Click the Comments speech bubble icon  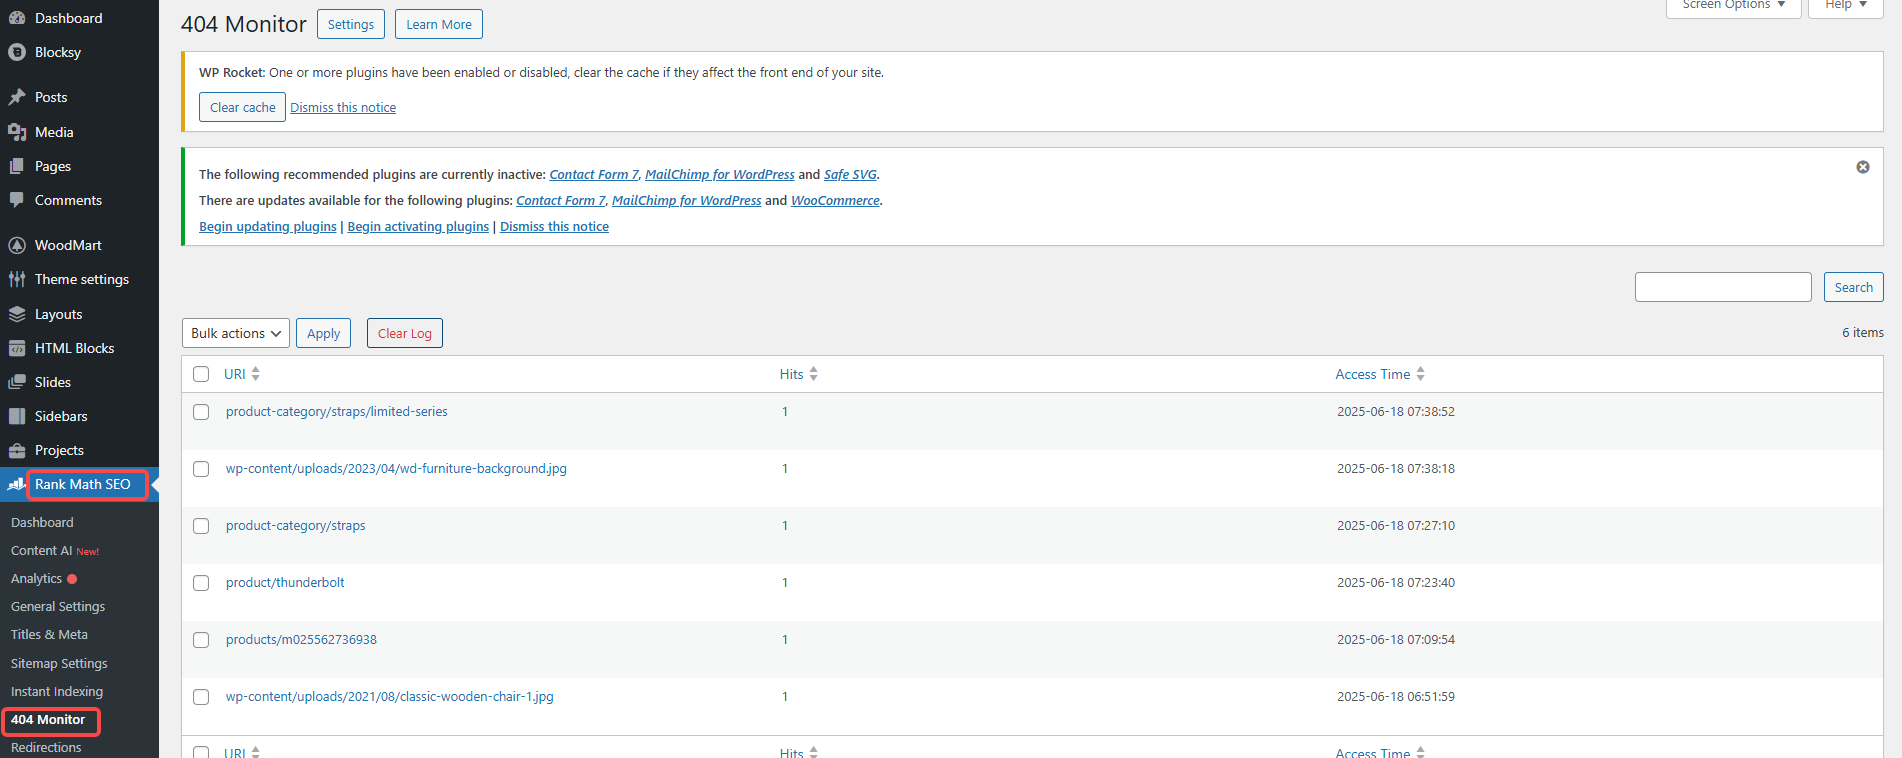17,200
